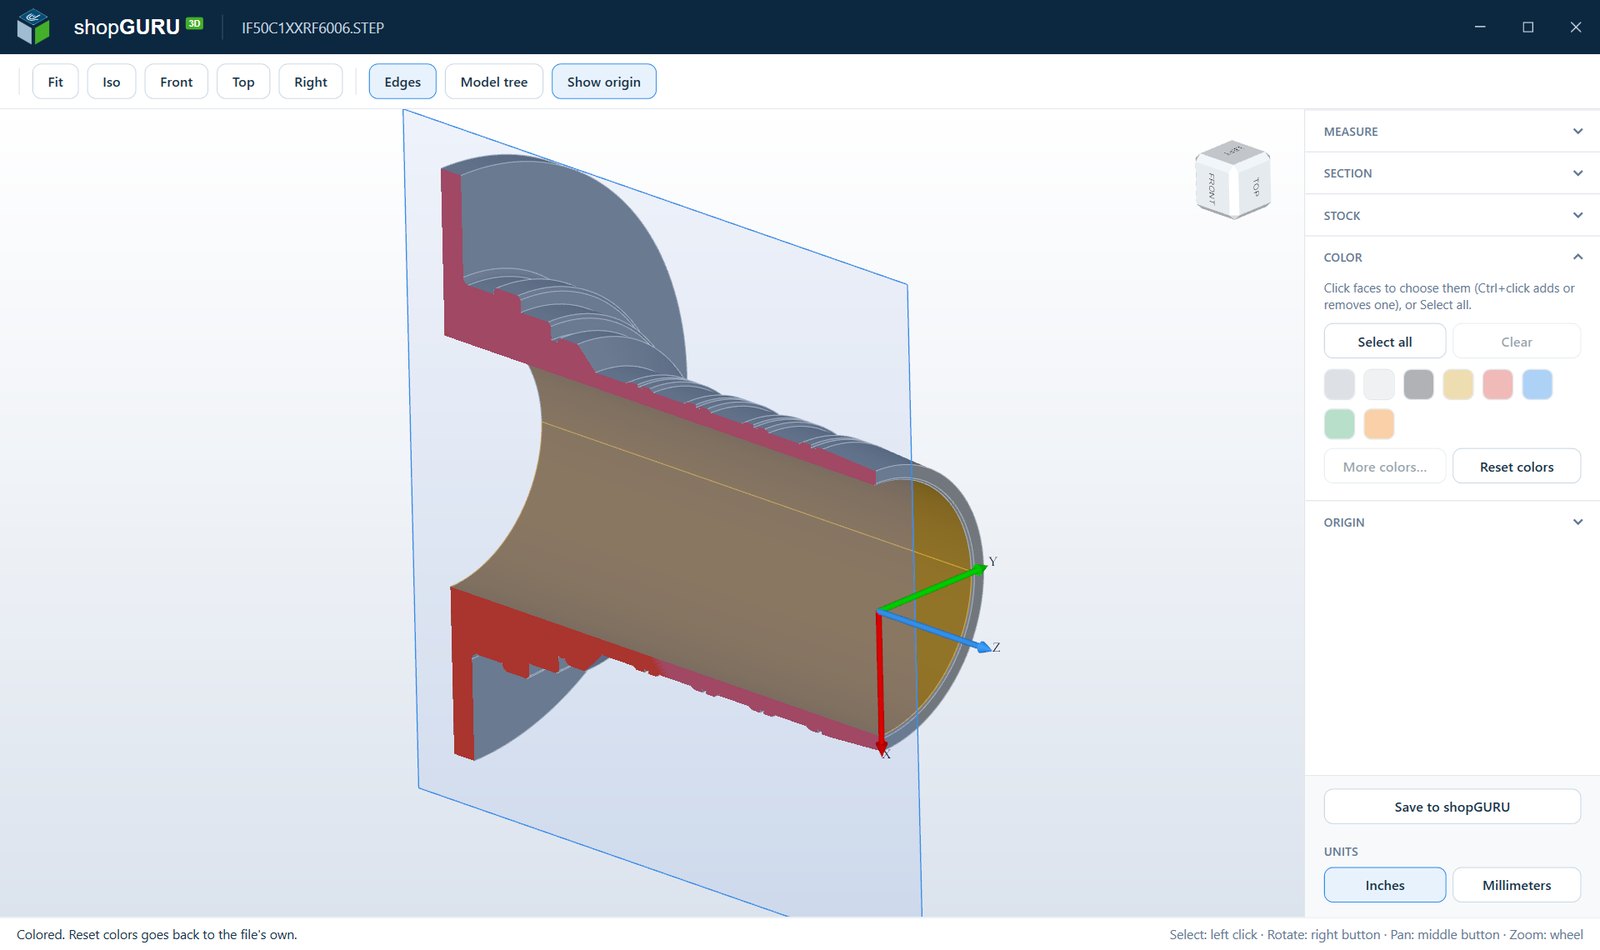Switch to the Iso view
The image size is (1600, 950).
pyautogui.click(x=111, y=82)
